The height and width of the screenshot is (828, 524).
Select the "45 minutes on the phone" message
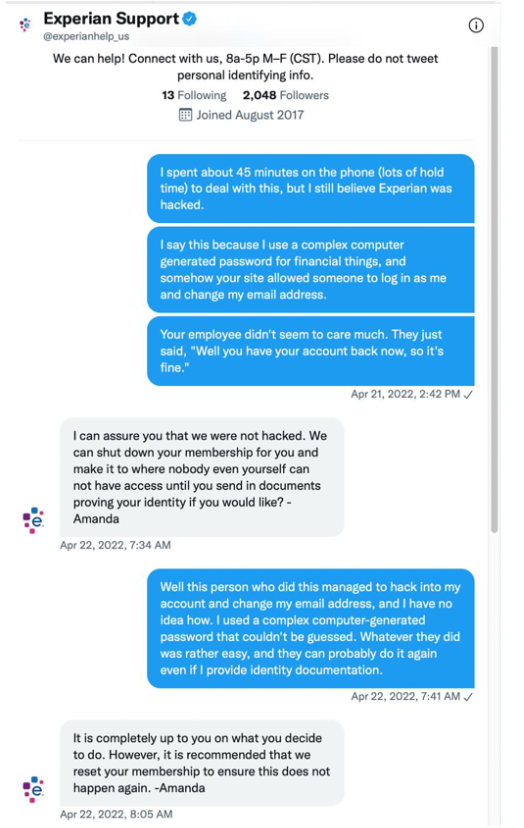pyautogui.click(x=311, y=189)
